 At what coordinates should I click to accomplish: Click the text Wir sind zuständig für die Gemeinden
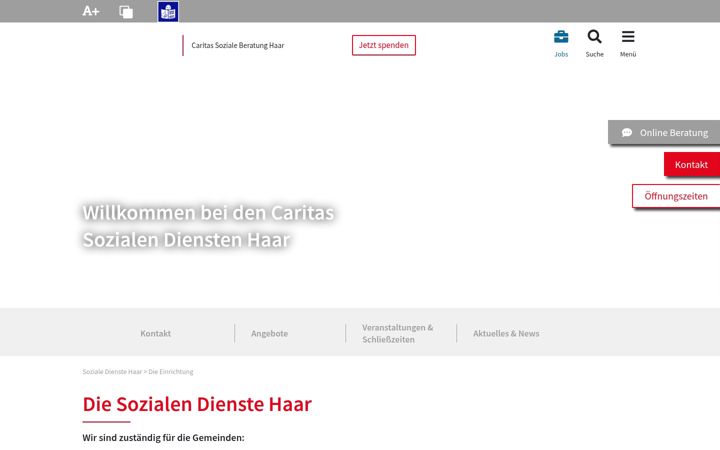[x=163, y=438]
